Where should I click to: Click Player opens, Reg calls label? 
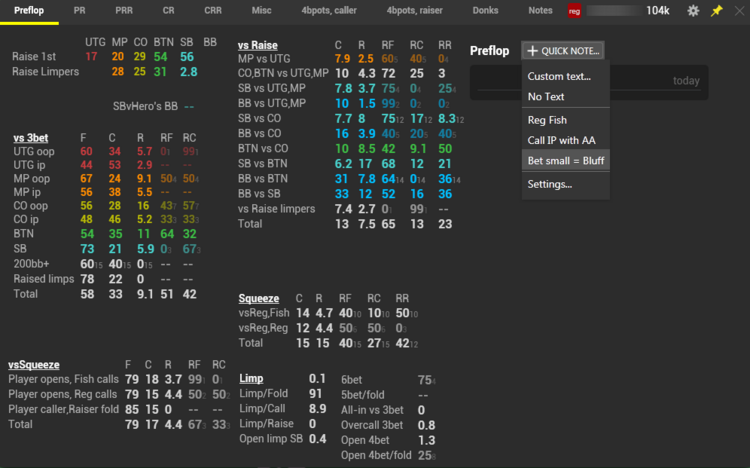click(62, 394)
